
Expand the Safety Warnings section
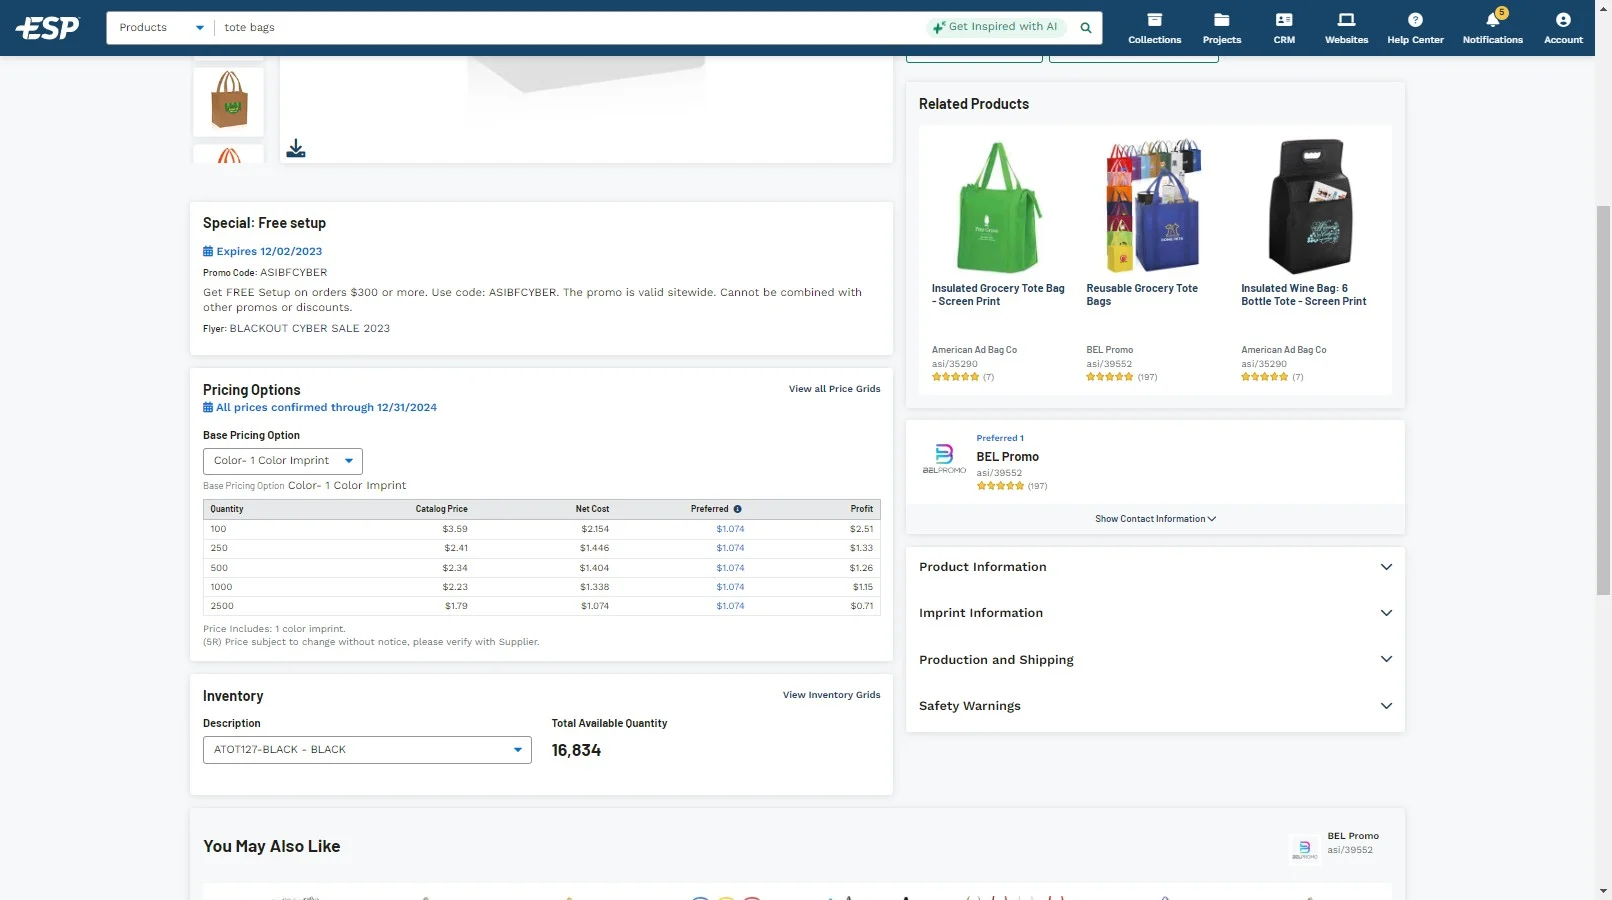pos(1155,706)
